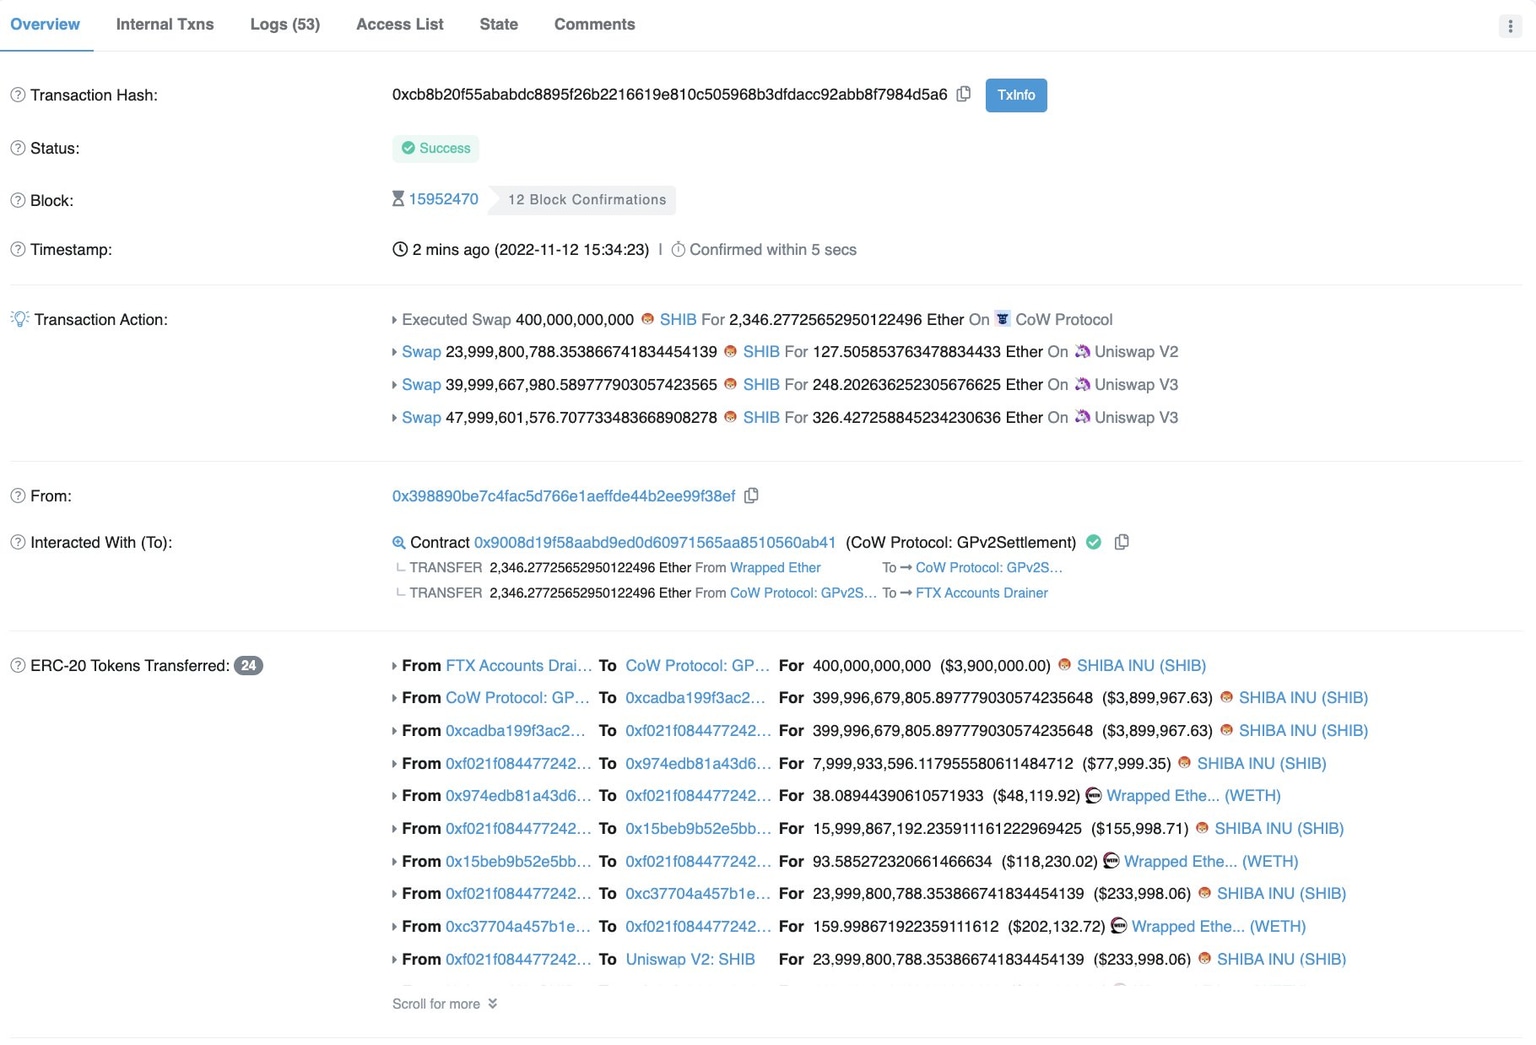The height and width of the screenshot is (1045, 1536).
Task: Switch to the State tab
Action: pos(498,24)
